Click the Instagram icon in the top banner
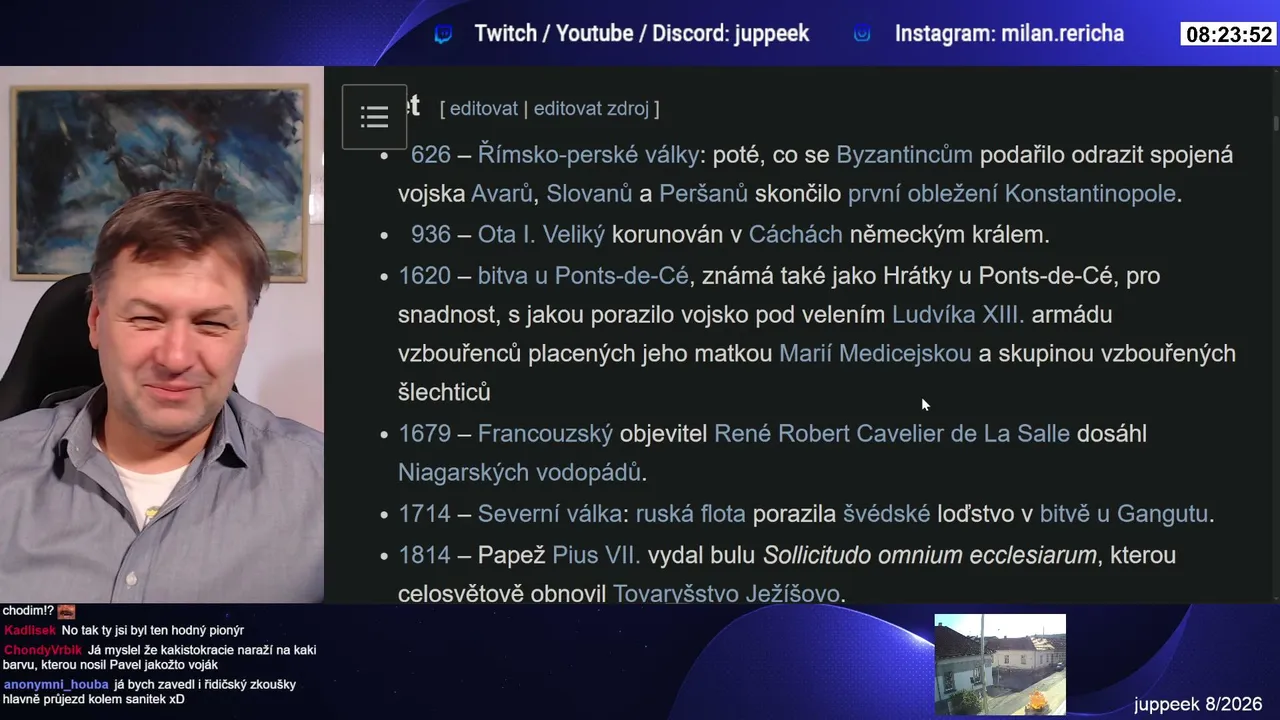This screenshot has width=1280, height=720. click(862, 34)
